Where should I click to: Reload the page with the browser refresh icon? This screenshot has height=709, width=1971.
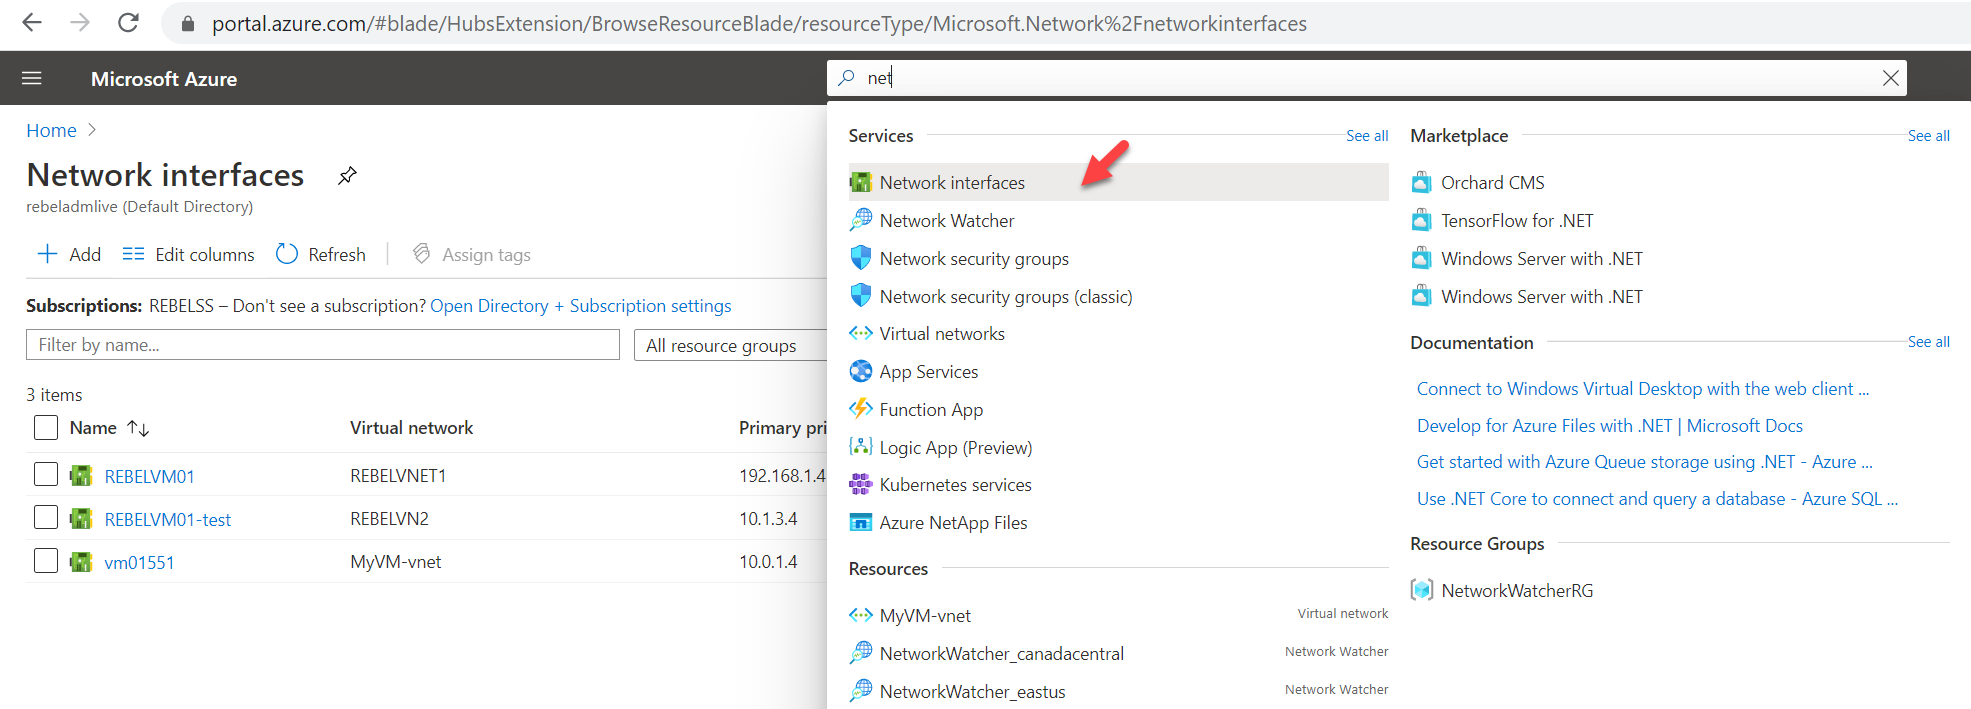(128, 23)
